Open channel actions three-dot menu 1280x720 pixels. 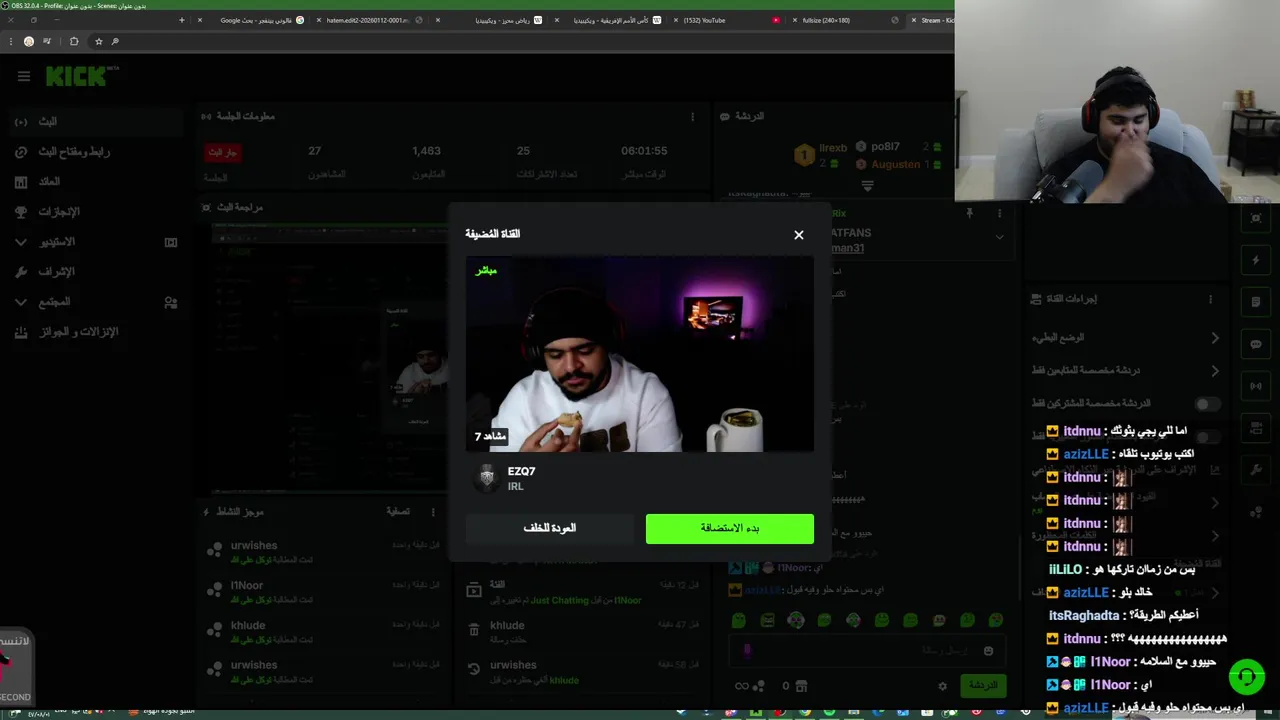[x=1210, y=299]
